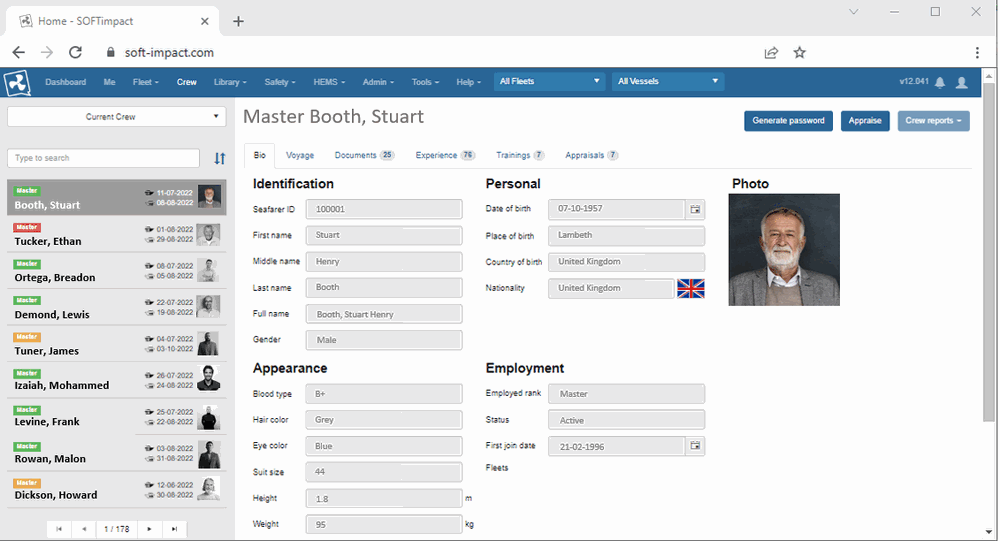This screenshot has height=541, width=1000.
Task: Toggle crew list sort order icon
Action: tap(219, 158)
